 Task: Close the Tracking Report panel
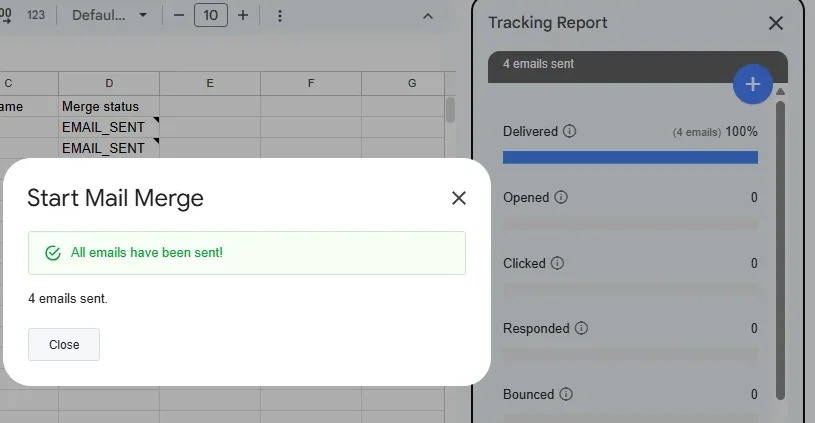[775, 23]
